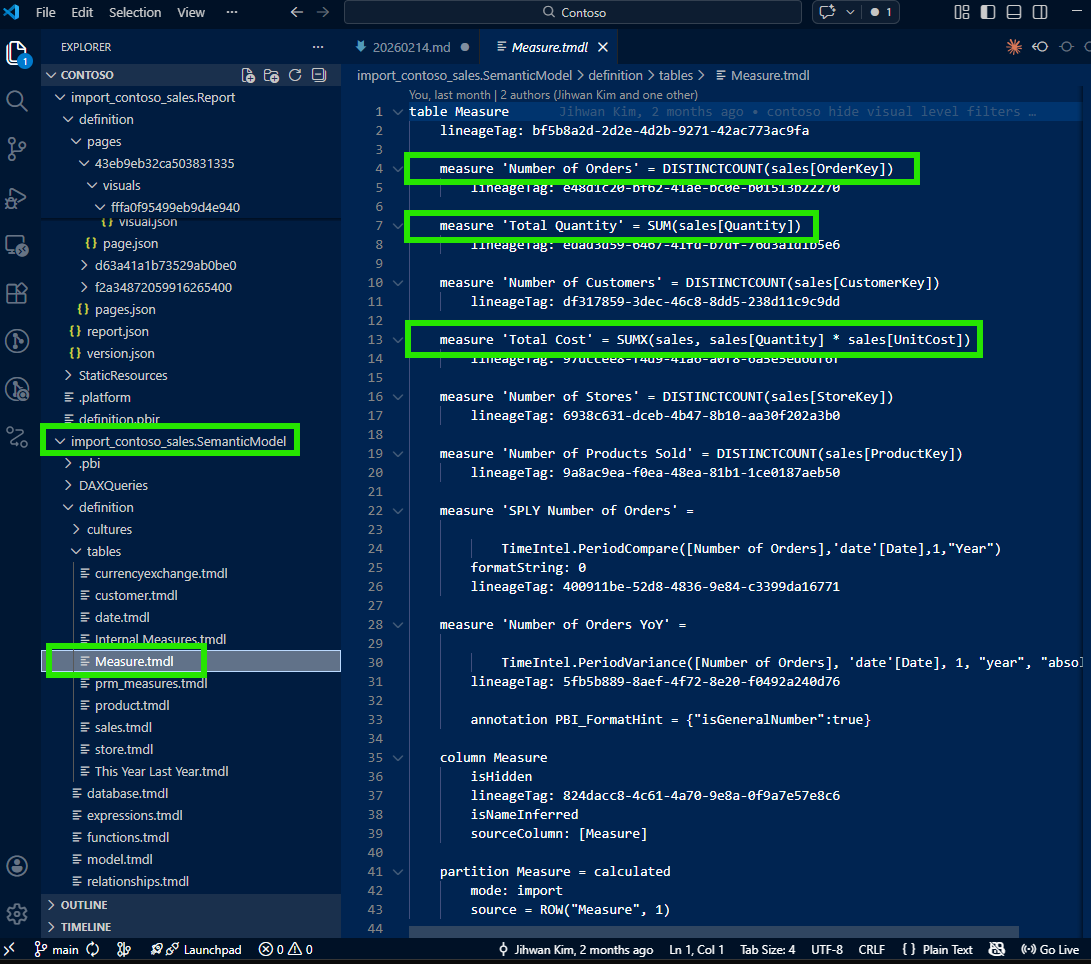
Task: Refresh the Explorer file tree
Action: (x=295, y=75)
